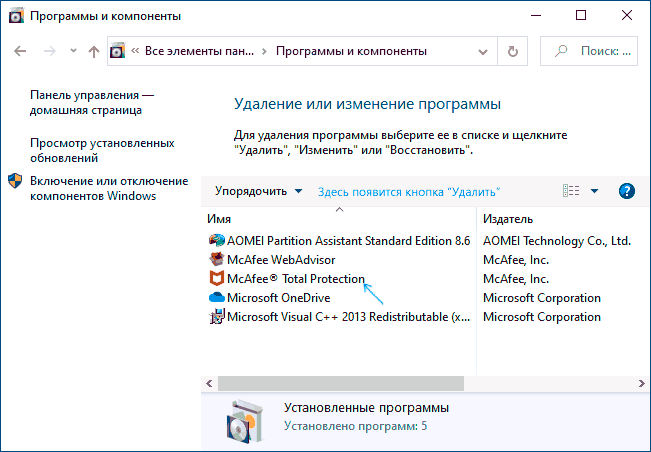Click 'Microsoft Corporation' publisher in OneDrive row
The height and width of the screenshot is (452, 651).
tap(542, 298)
